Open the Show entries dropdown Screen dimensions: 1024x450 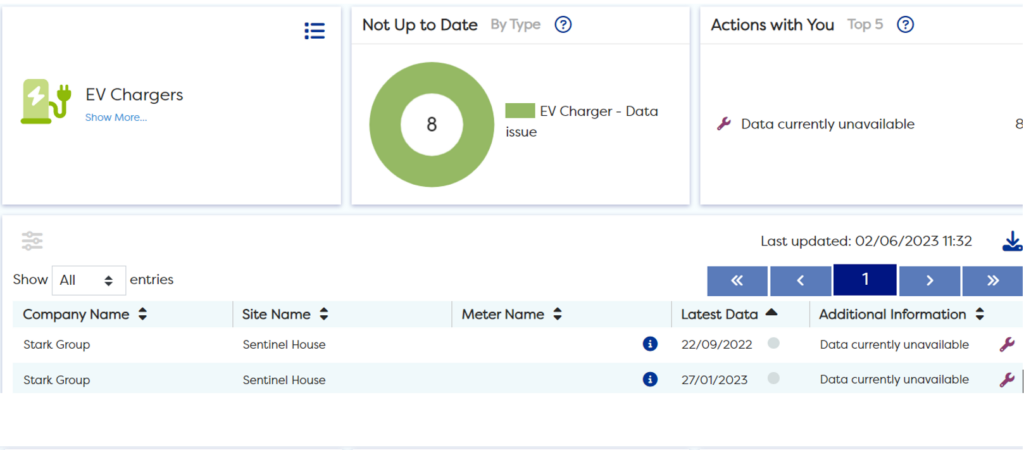[89, 280]
